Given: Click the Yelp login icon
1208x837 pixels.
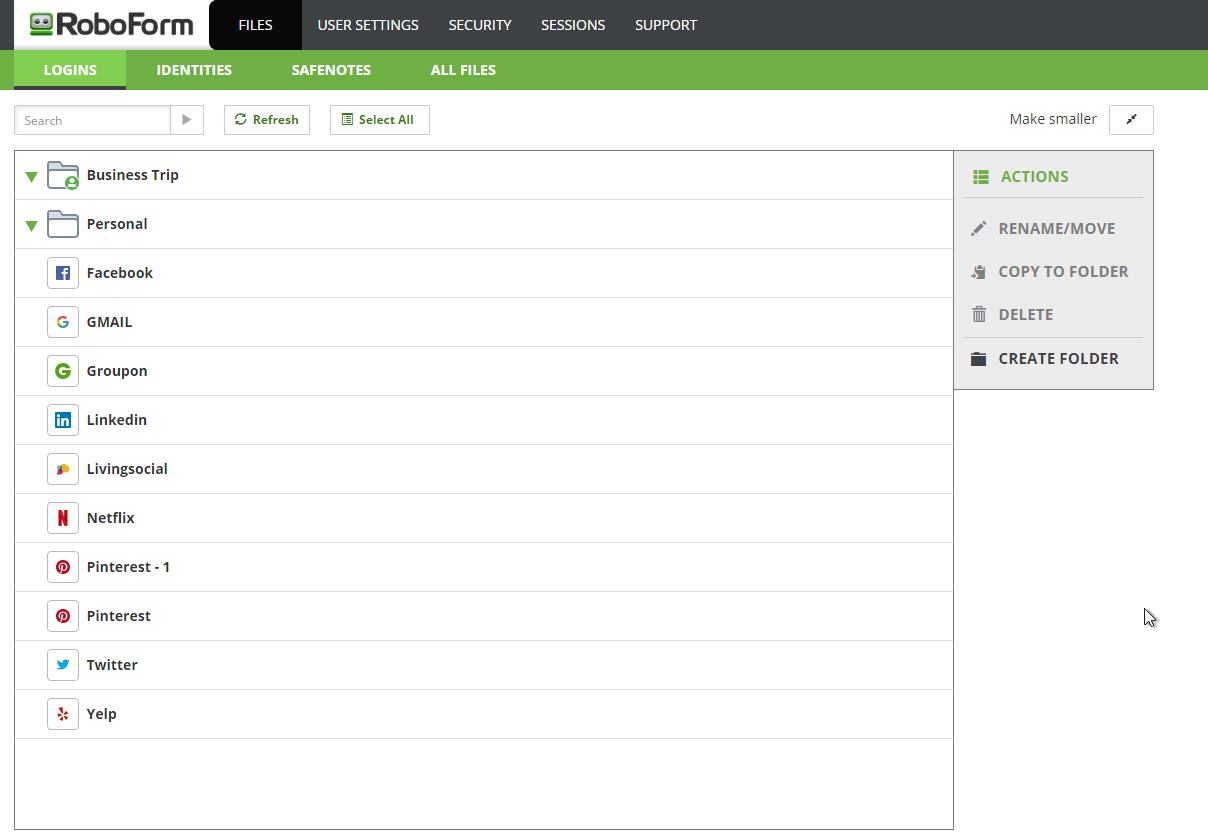Looking at the screenshot, I should [63, 714].
